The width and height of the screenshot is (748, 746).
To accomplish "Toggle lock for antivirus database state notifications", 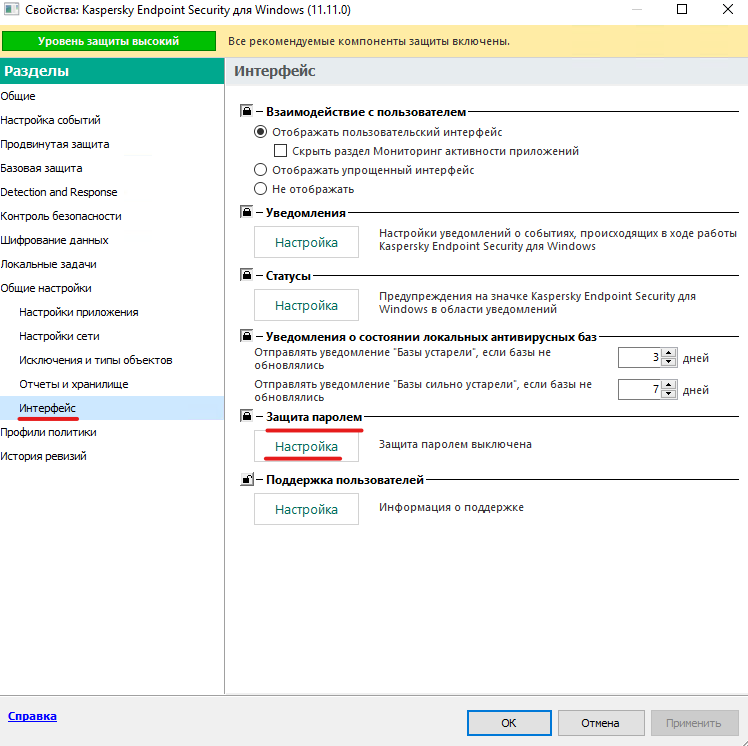I will [x=246, y=336].
